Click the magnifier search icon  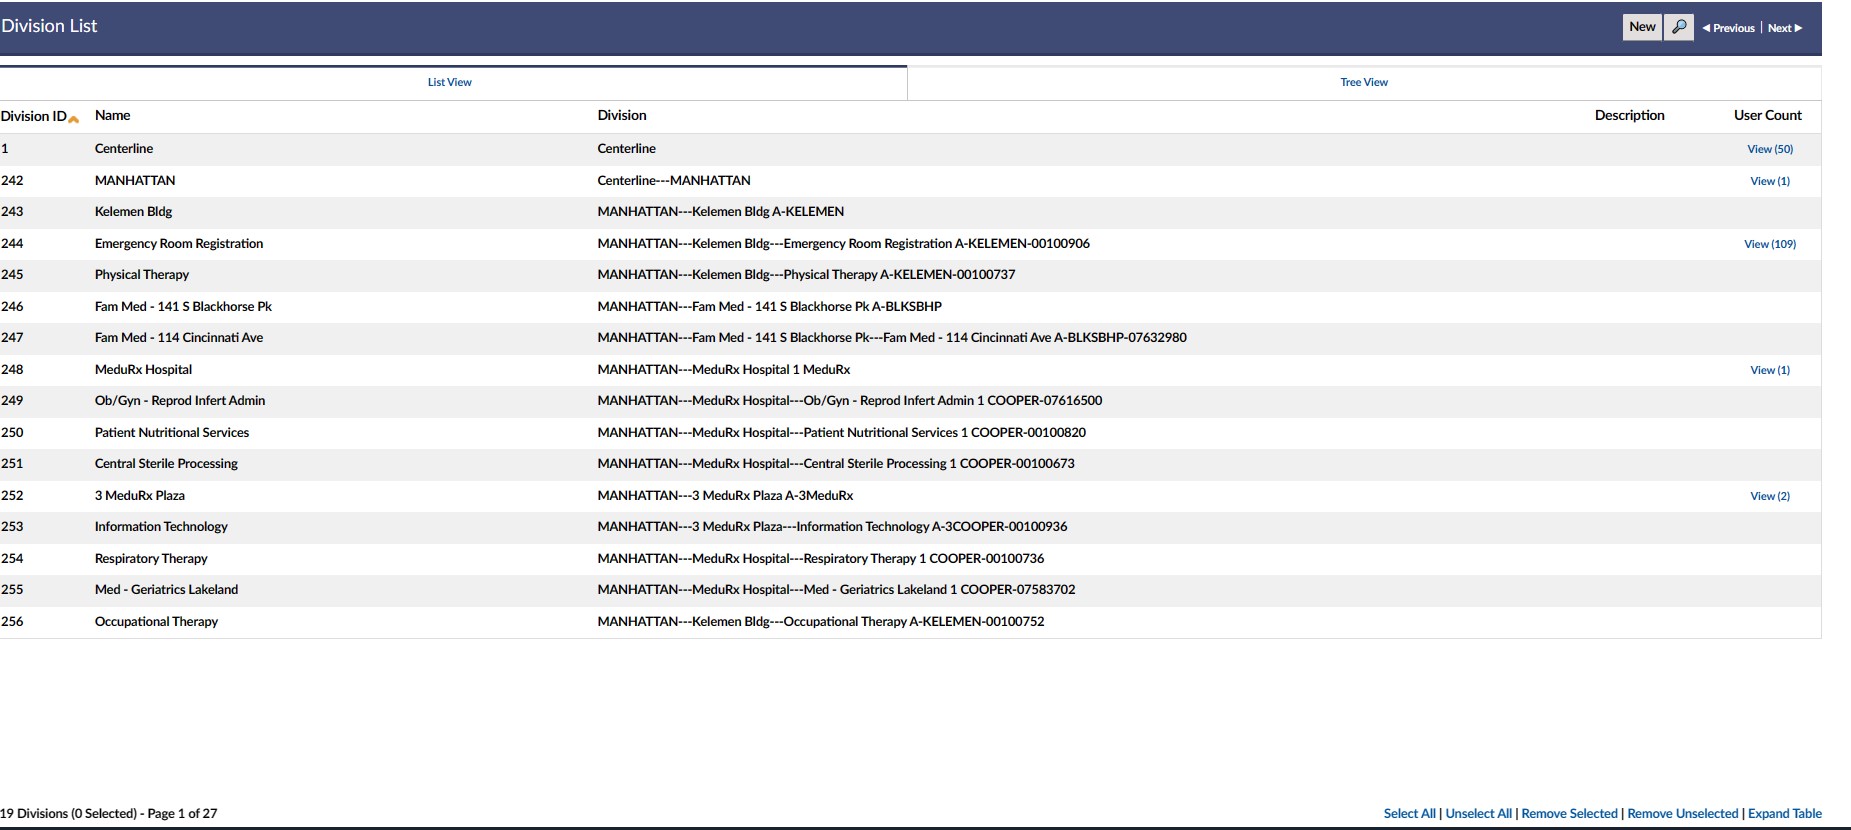point(1679,27)
